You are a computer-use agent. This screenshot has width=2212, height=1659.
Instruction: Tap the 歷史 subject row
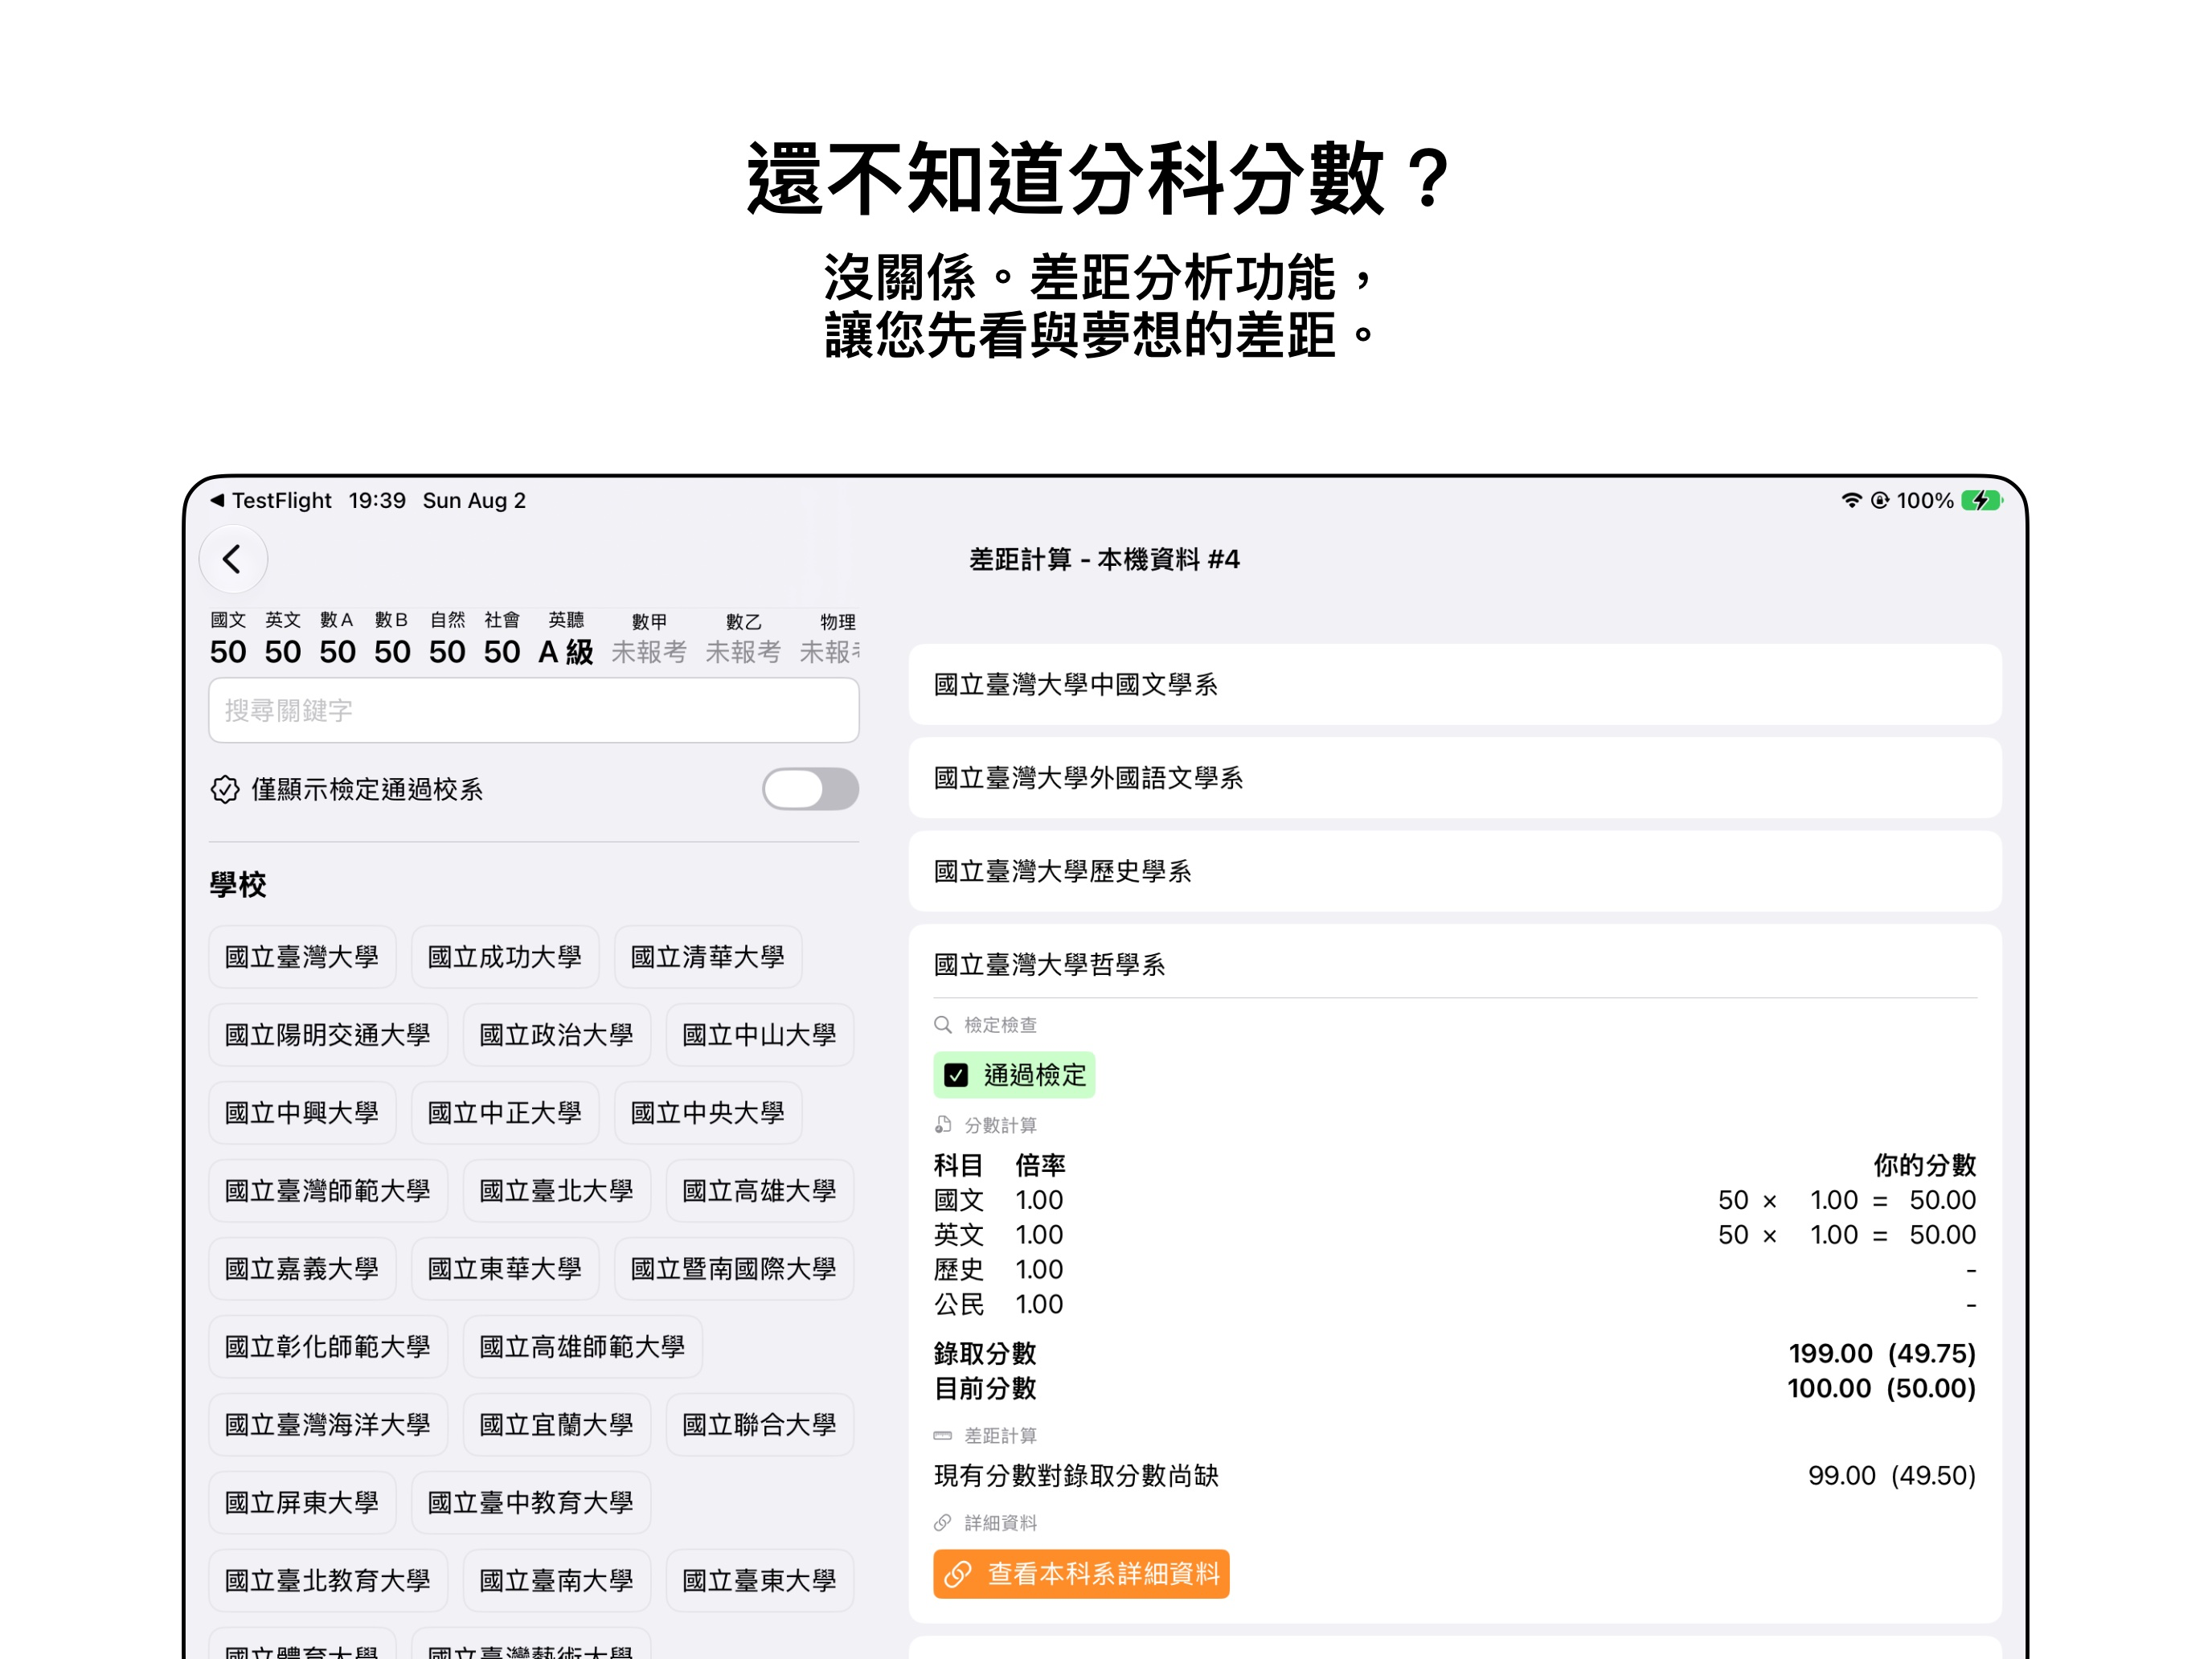click(1455, 1270)
